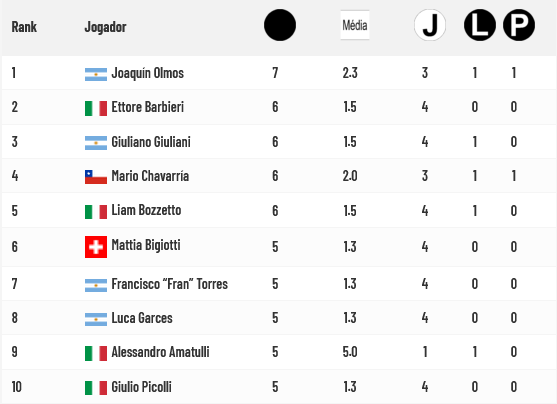Screen dimensions: 557x404
Task: Click the L circle column icon
Action: pyautogui.click(x=480, y=25)
